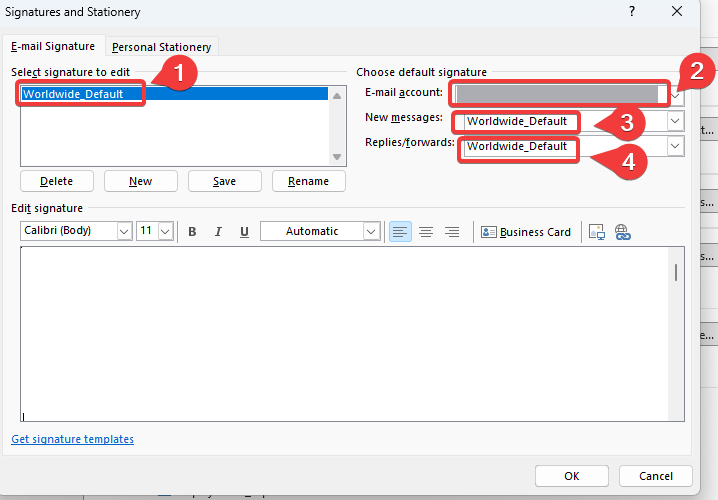
Task: Open the Automatic font color picker
Action: 371,231
